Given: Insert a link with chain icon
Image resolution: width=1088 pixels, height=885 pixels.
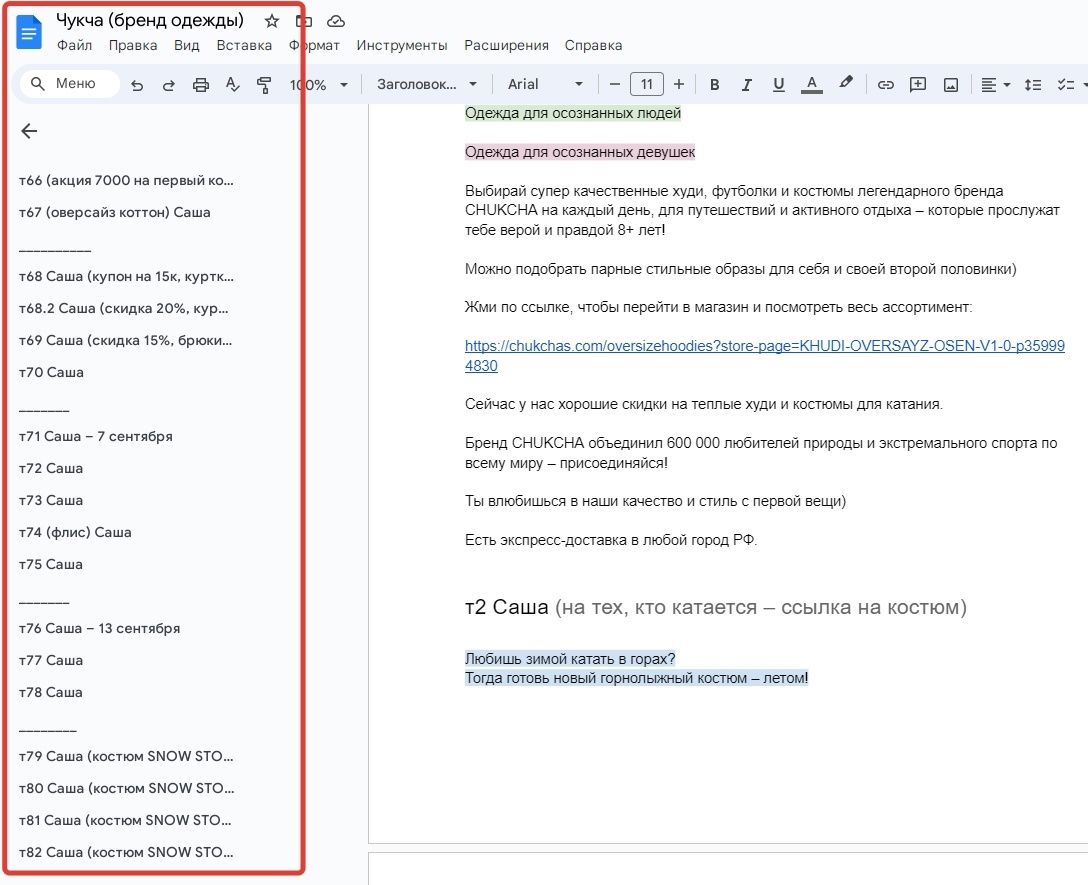Looking at the screenshot, I should click(885, 85).
